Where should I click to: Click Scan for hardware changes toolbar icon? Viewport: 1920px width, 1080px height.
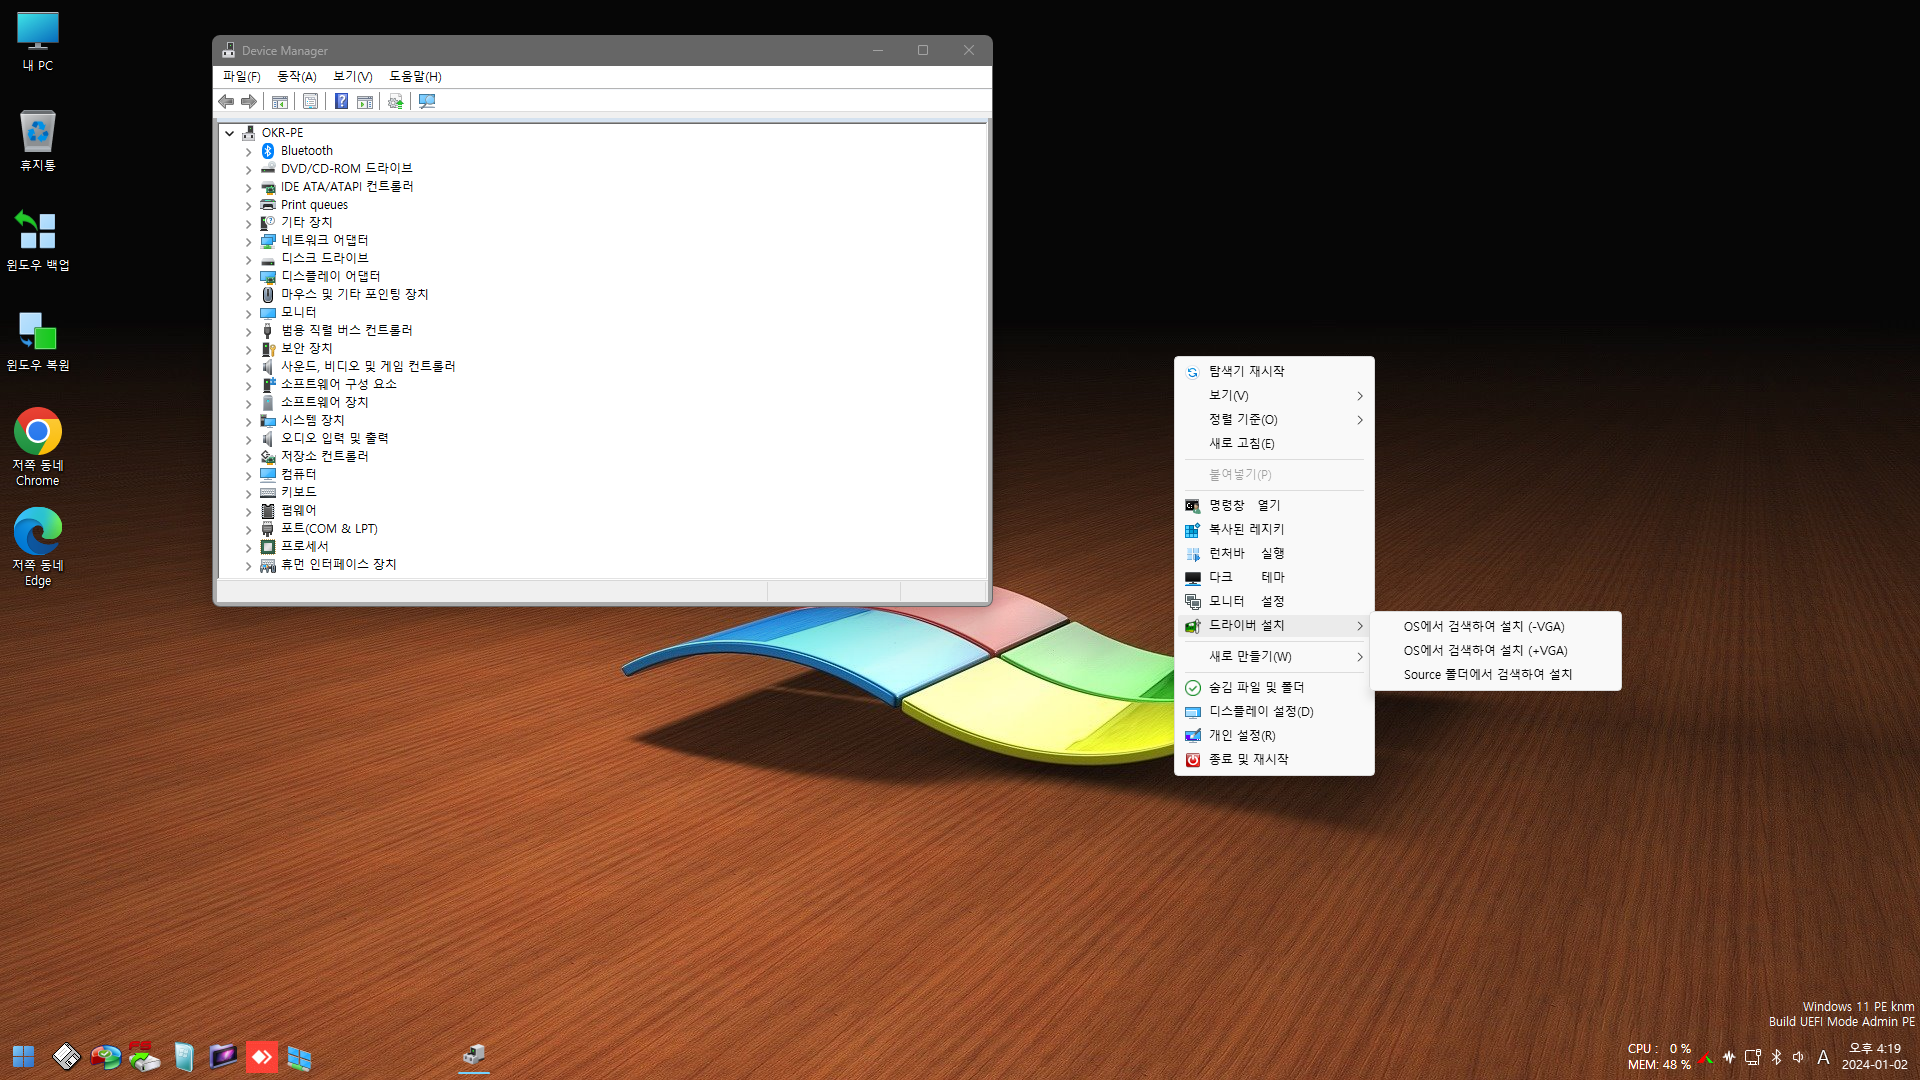[427, 101]
